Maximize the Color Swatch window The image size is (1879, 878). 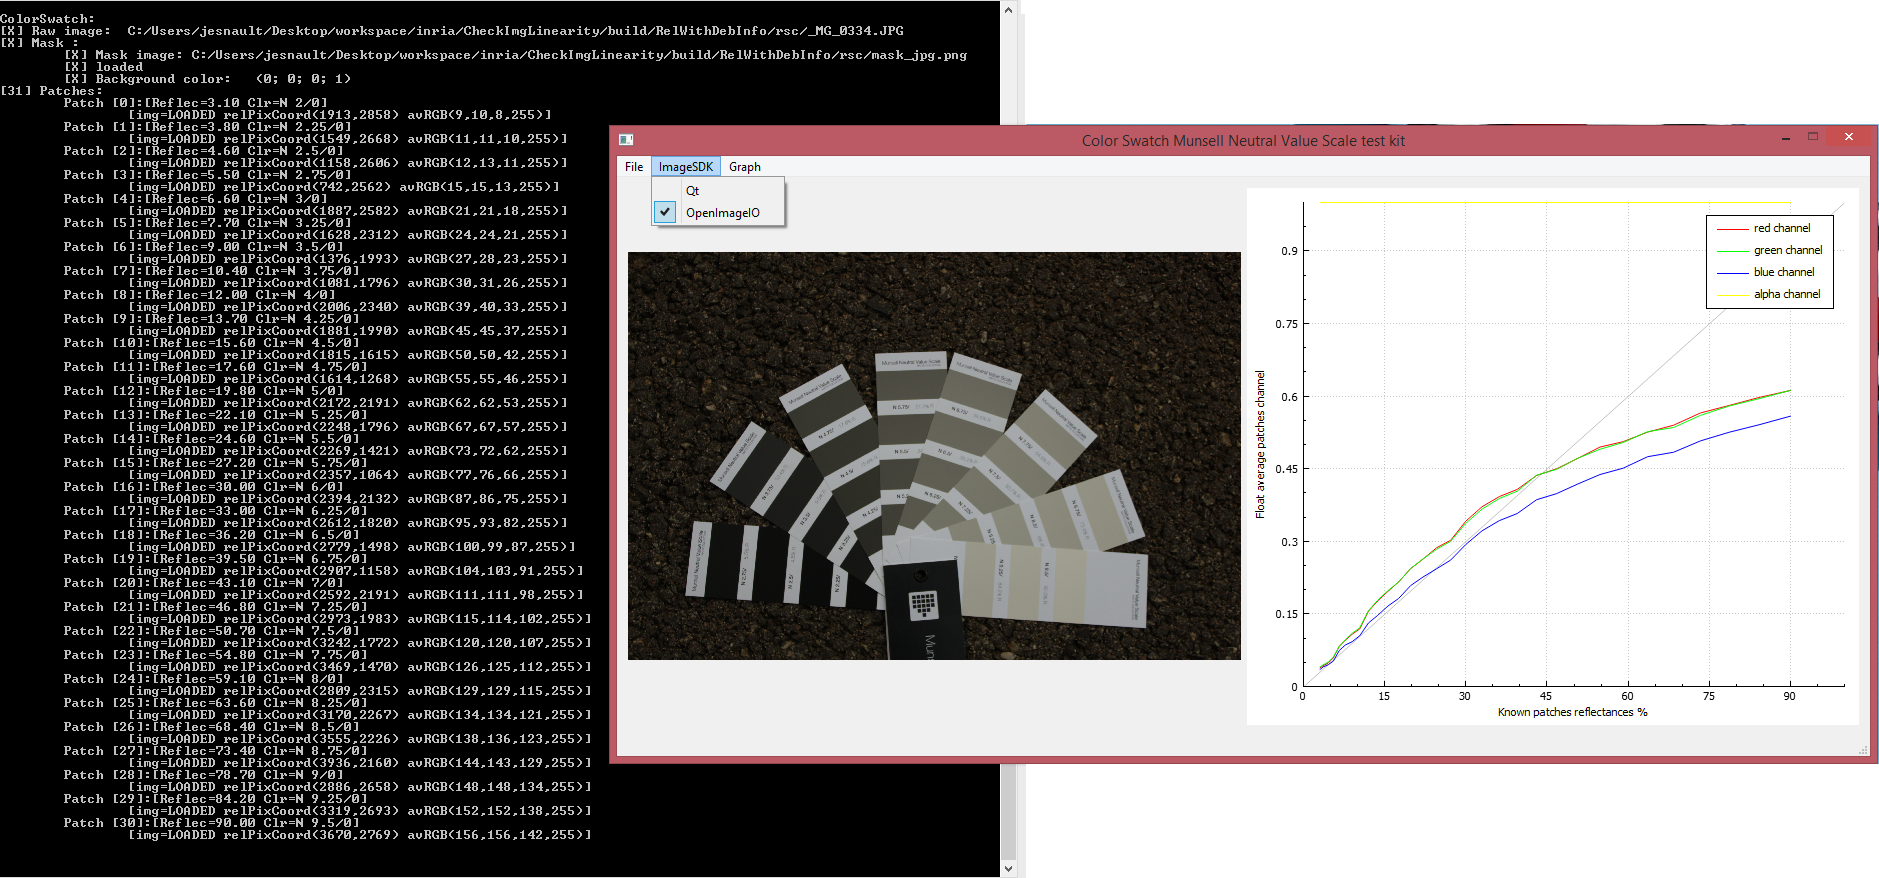click(x=1813, y=137)
